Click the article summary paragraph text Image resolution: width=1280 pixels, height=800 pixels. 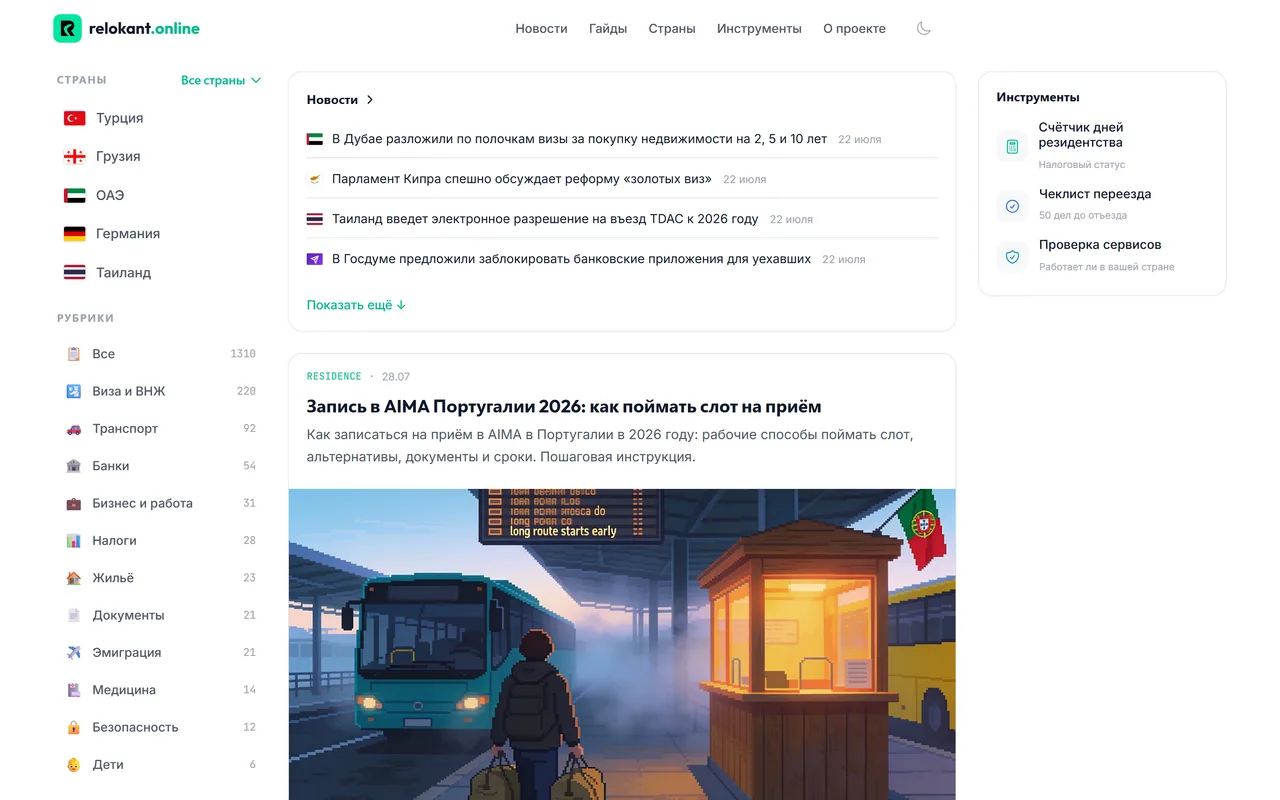(610, 446)
